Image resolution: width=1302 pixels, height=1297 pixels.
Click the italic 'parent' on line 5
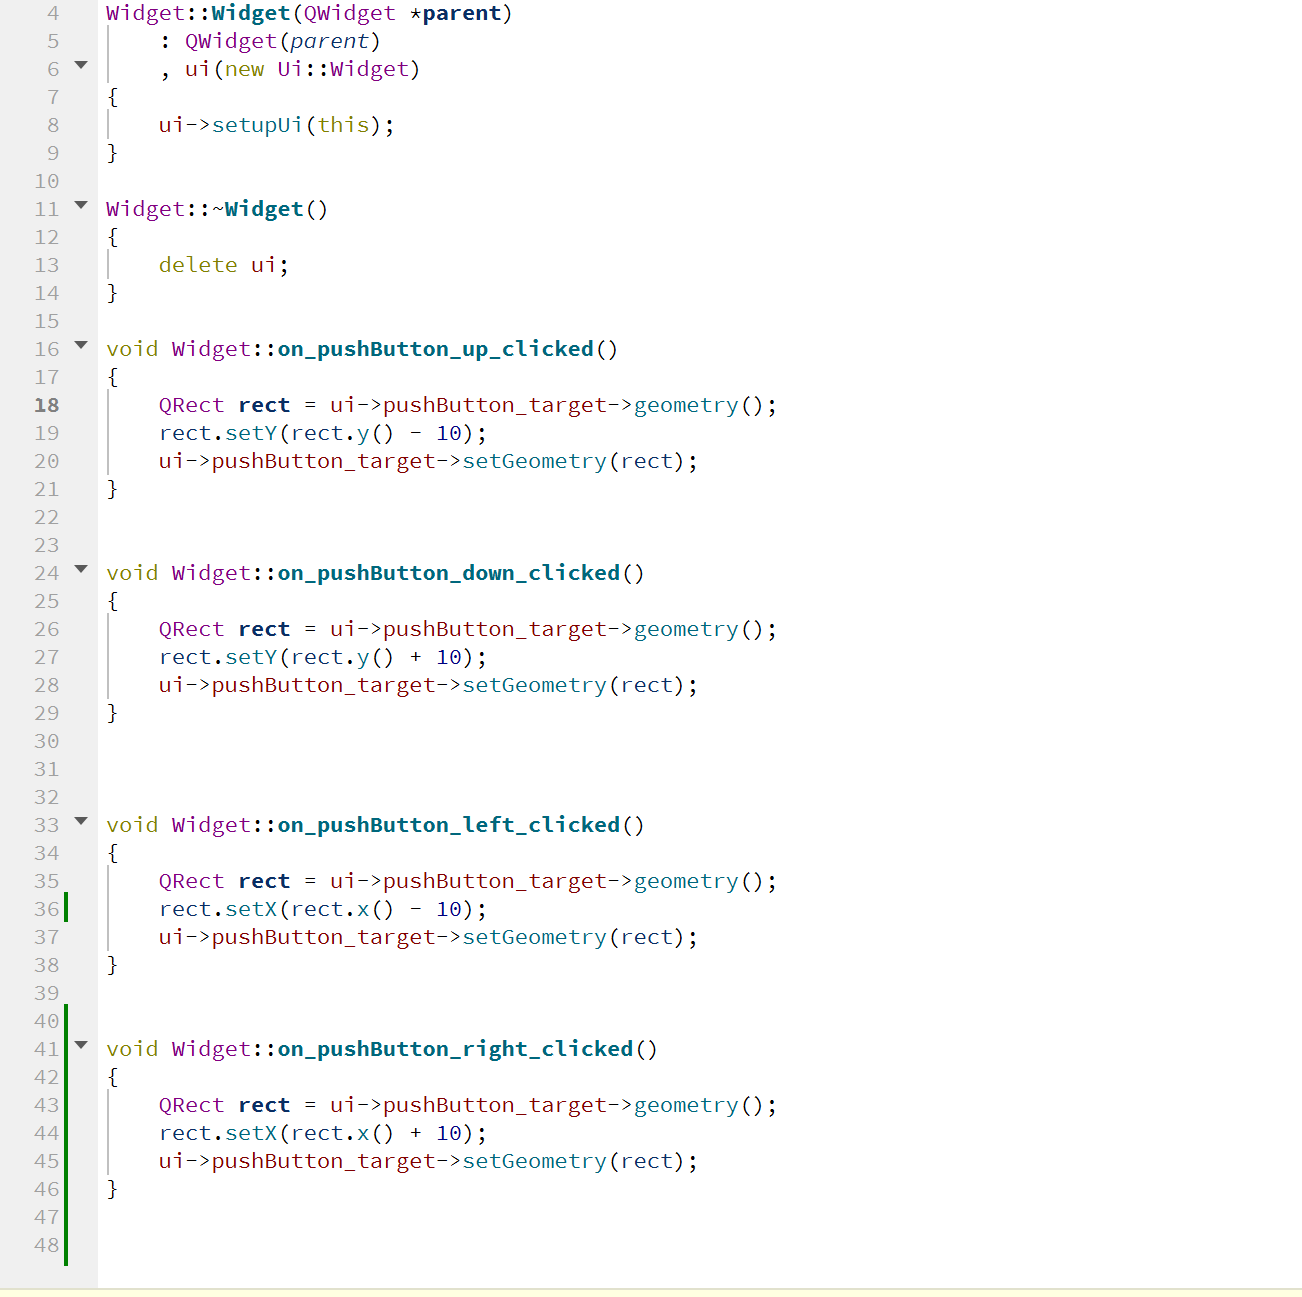coord(330,41)
